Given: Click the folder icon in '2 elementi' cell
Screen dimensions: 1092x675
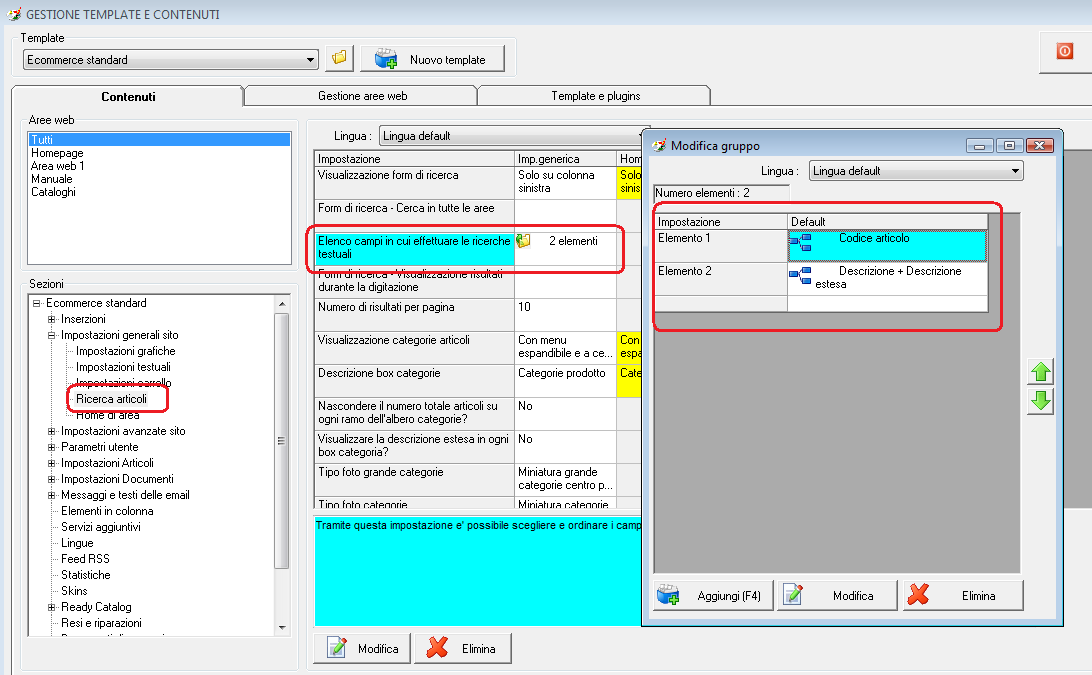Looking at the screenshot, I should point(524,241).
